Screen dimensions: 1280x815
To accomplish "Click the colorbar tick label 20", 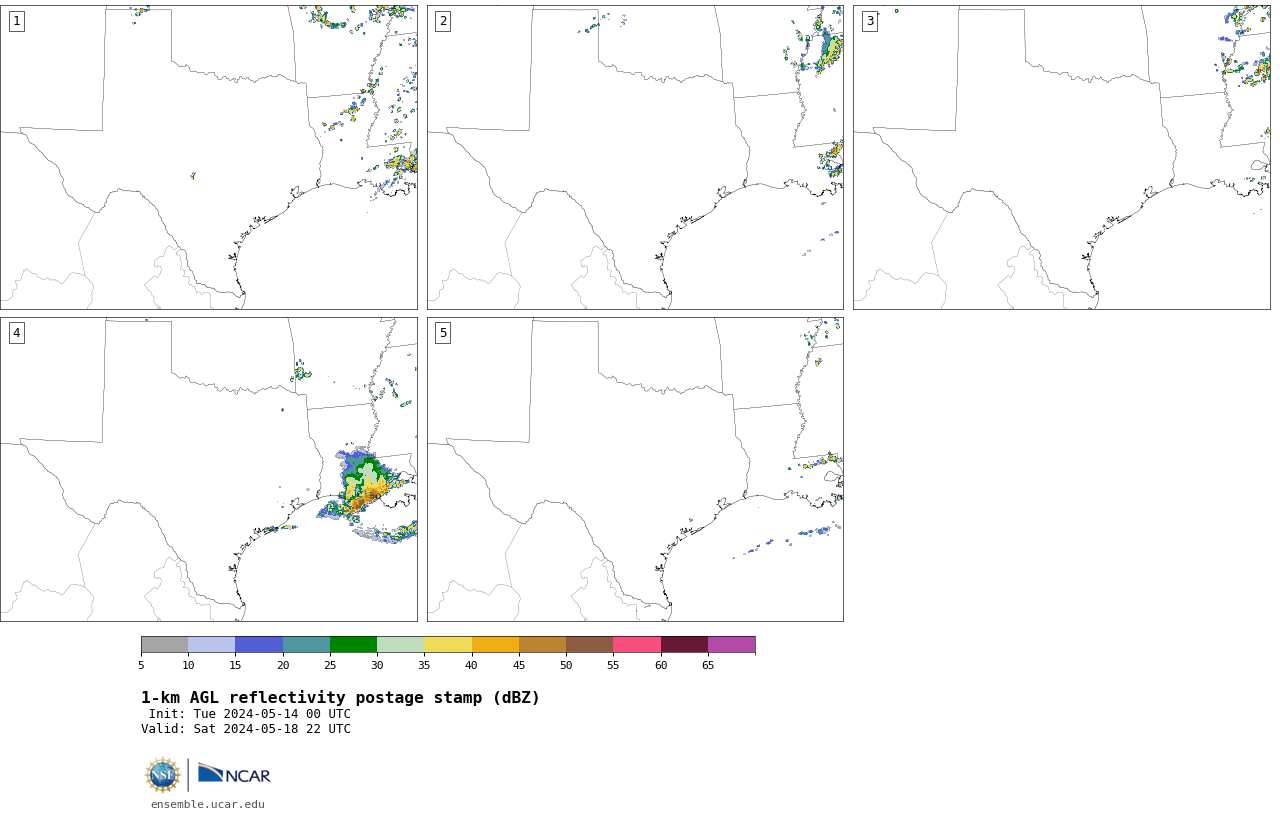I will [x=283, y=665].
